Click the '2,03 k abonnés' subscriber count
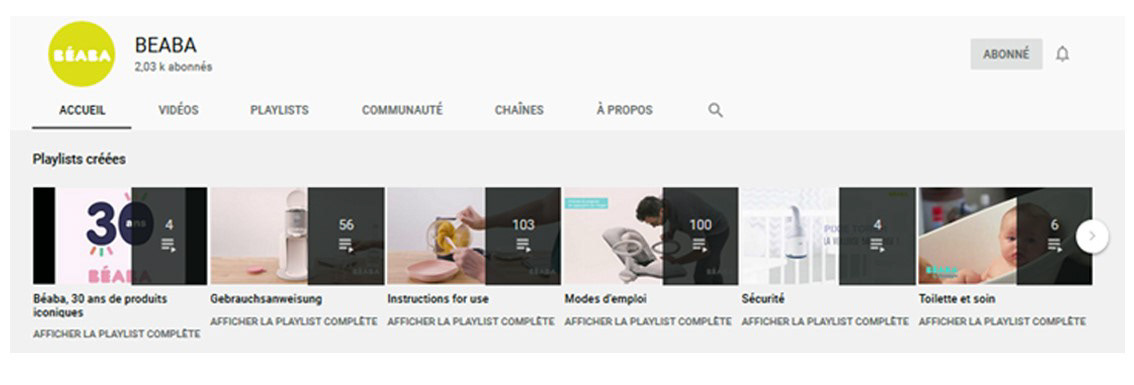The image size is (1134, 385). 173,67
